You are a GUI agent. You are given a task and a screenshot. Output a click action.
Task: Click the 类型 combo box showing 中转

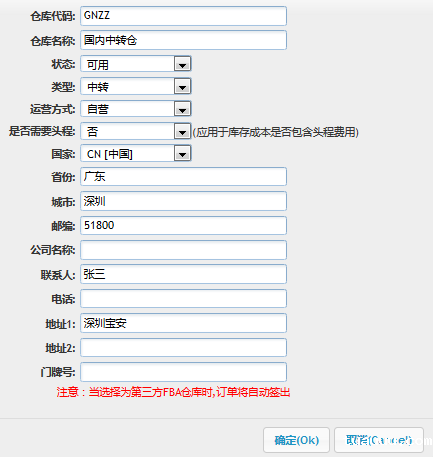coord(136,87)
